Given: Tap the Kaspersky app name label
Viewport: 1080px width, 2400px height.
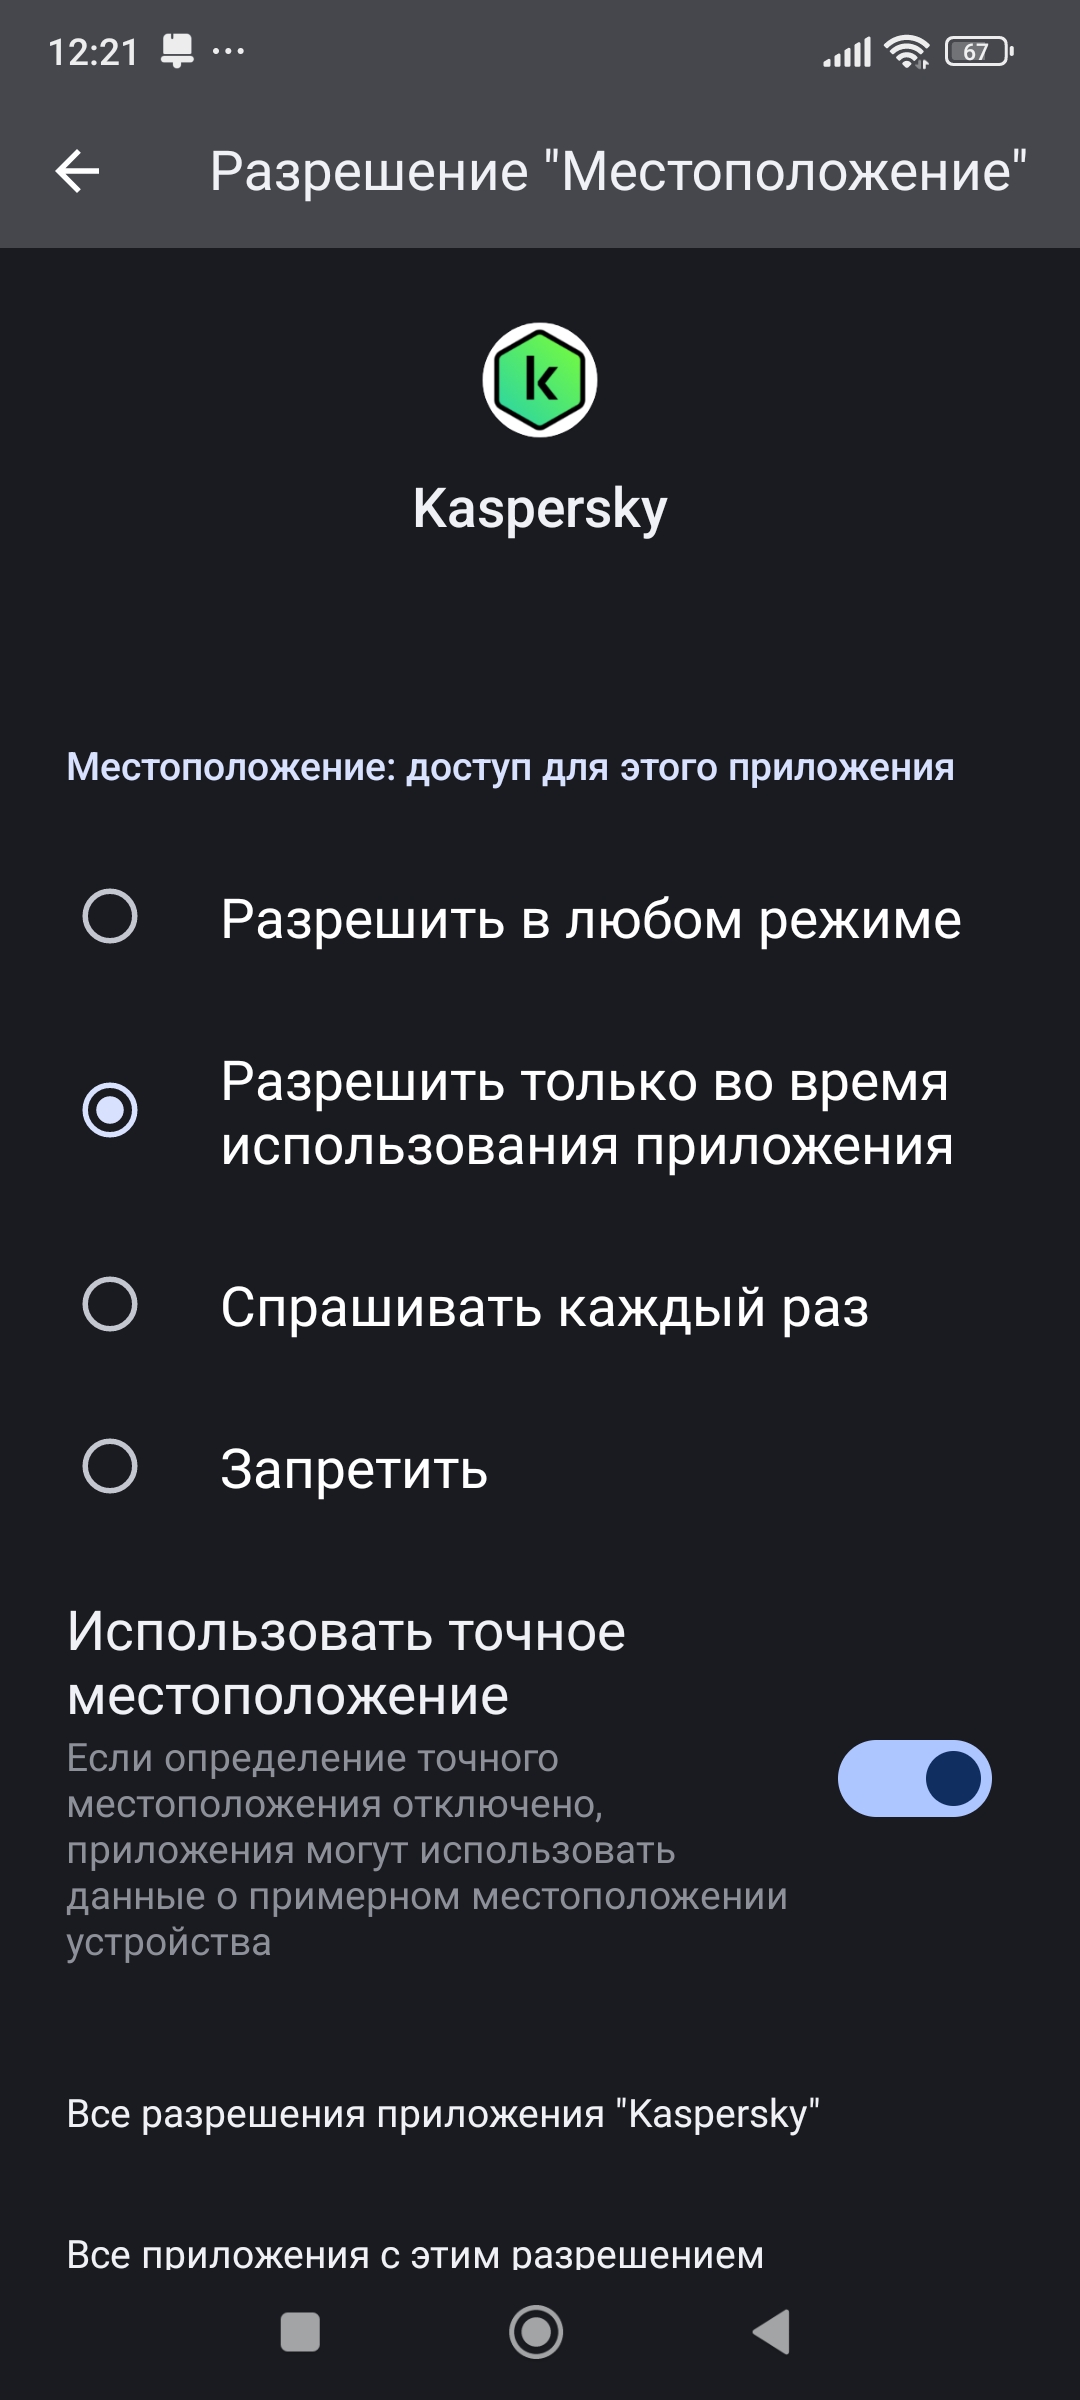Looking at the screenshot, I should pyautogui.click(x=540, y=509).
